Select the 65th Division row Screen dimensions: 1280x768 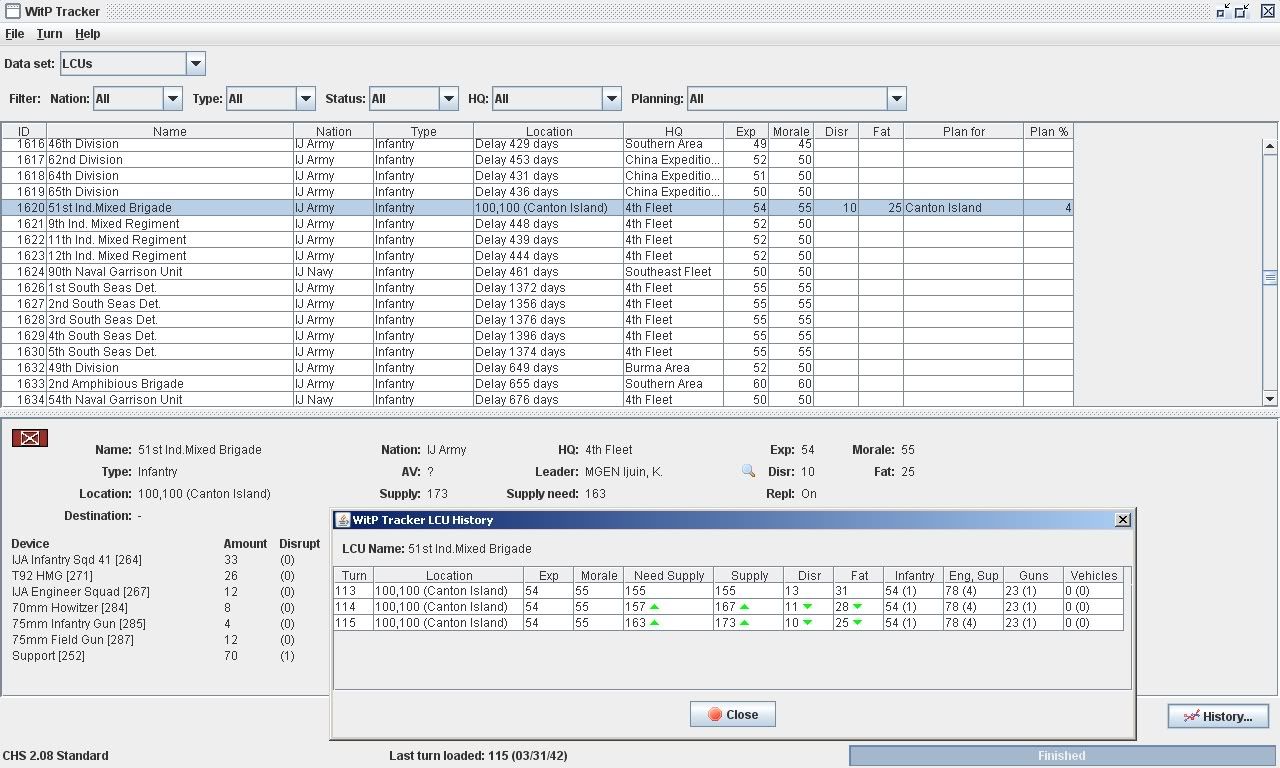[x=537, y=192]
